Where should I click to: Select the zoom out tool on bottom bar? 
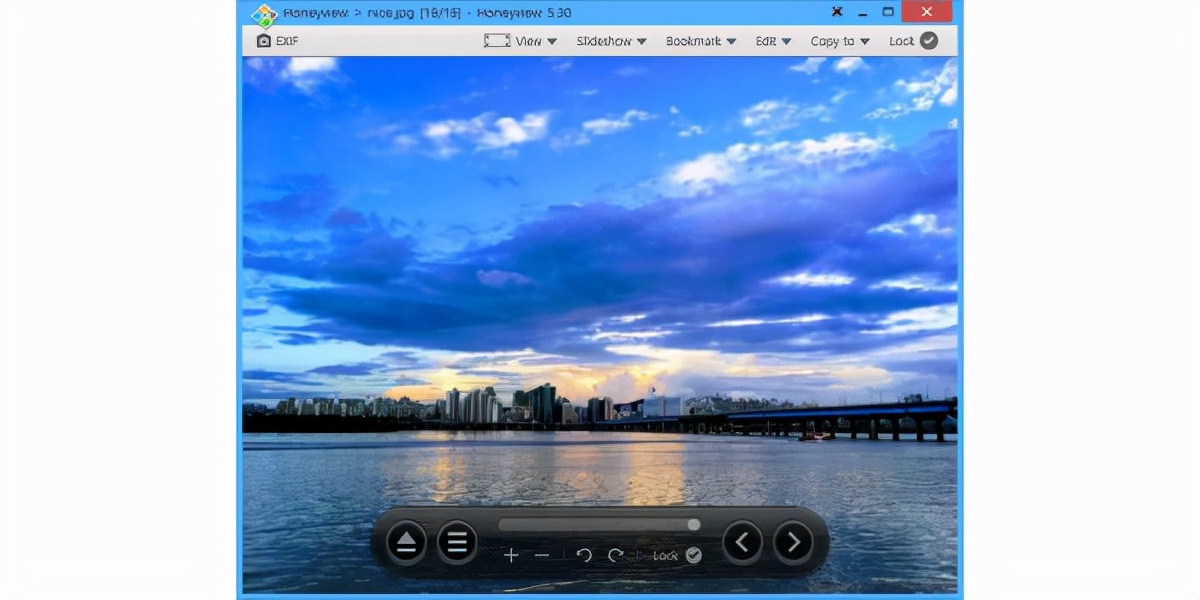click(541, 554)
